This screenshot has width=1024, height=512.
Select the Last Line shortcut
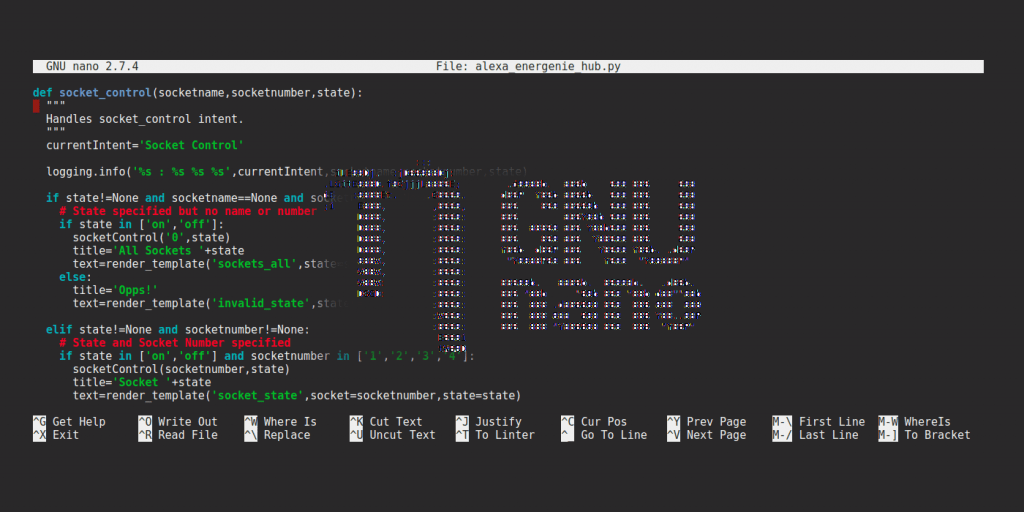tap(828, 435)
